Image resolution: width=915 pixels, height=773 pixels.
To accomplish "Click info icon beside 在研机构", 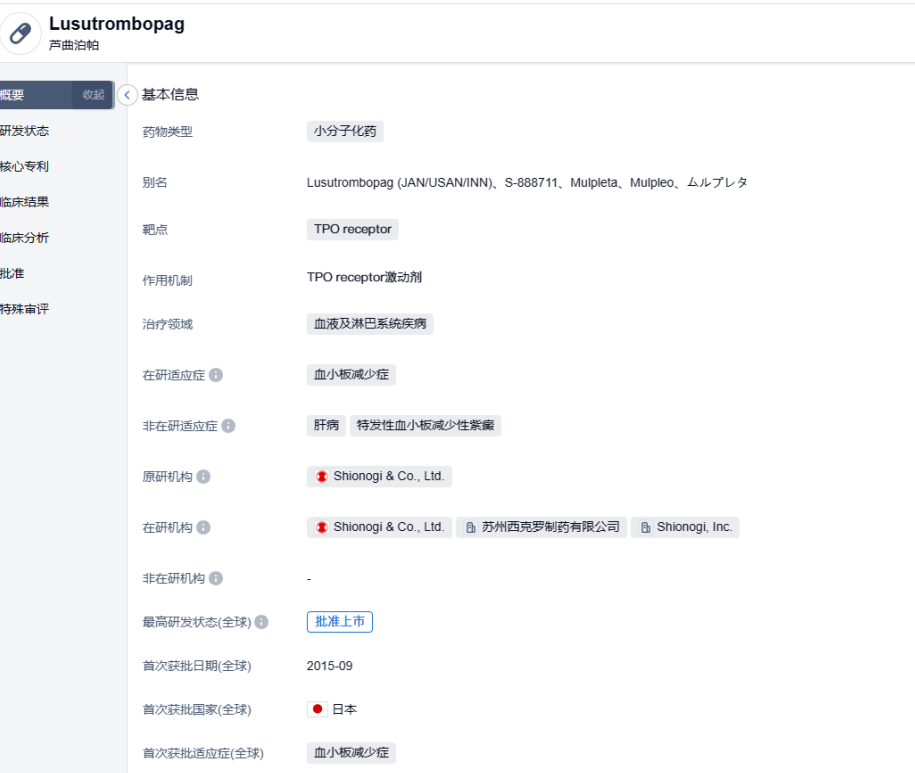I will (203, 527).
